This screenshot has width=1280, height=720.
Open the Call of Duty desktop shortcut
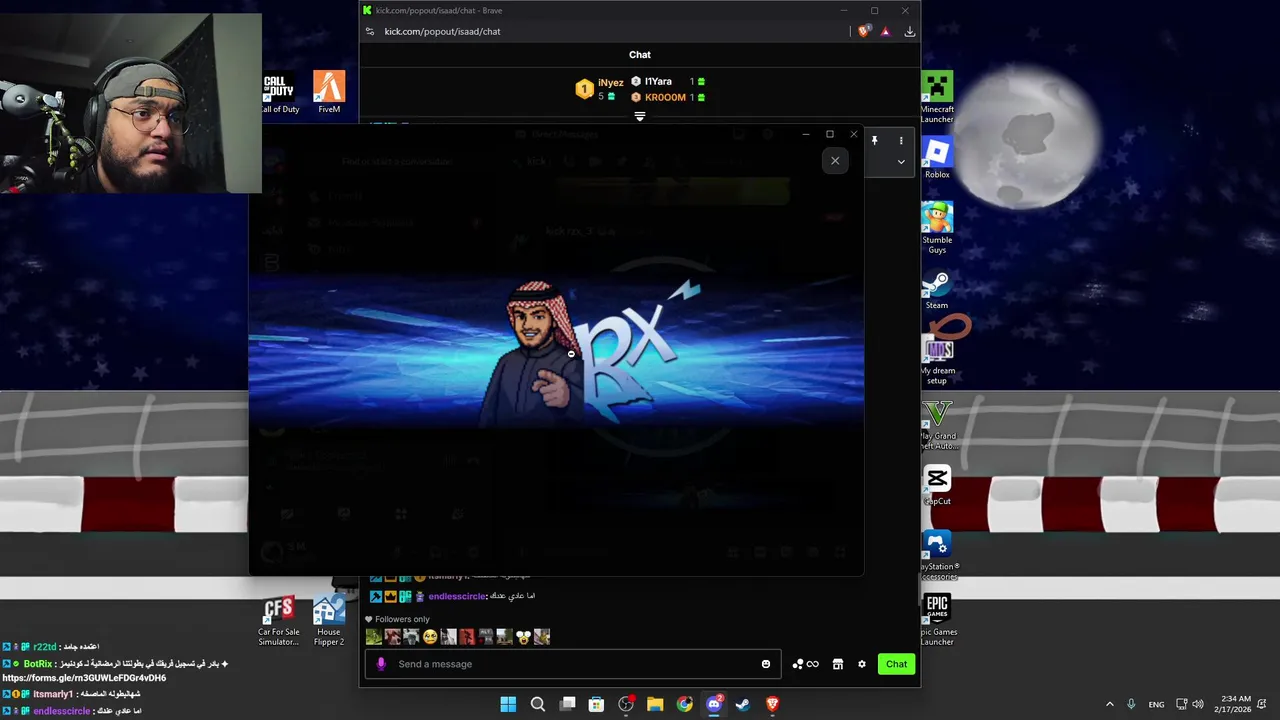pyautogui.click(x=280, y=91)
